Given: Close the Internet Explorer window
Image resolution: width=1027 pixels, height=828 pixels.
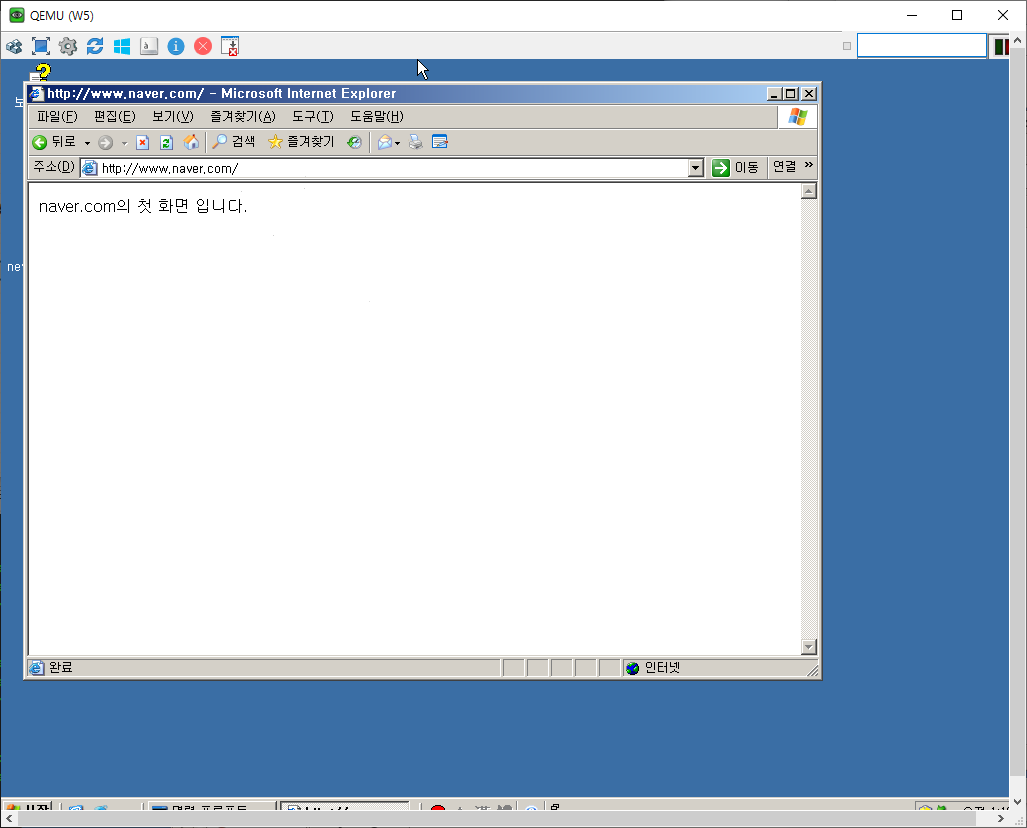Looking at the screenshot, I should coord(809,94).
